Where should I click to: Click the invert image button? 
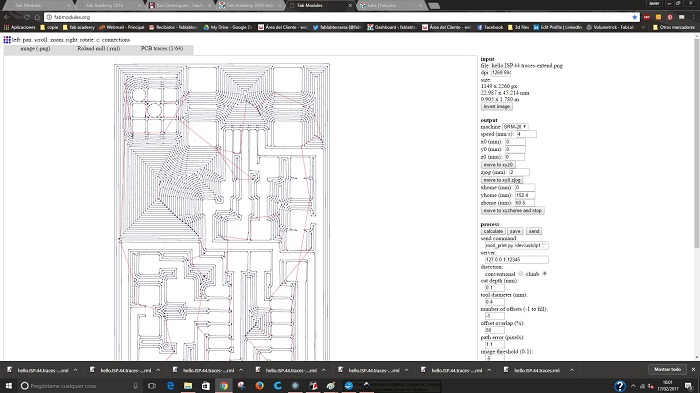496,107
